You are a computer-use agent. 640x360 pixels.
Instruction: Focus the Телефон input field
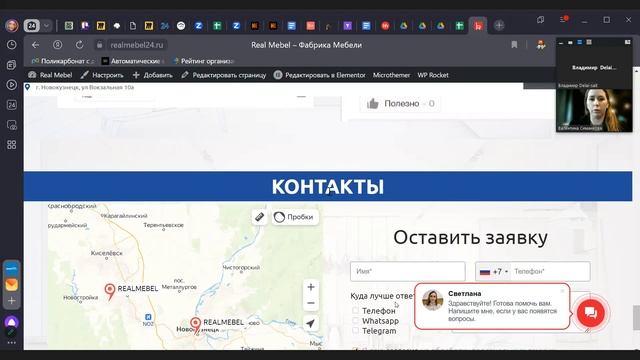click(x=550, y=271)
